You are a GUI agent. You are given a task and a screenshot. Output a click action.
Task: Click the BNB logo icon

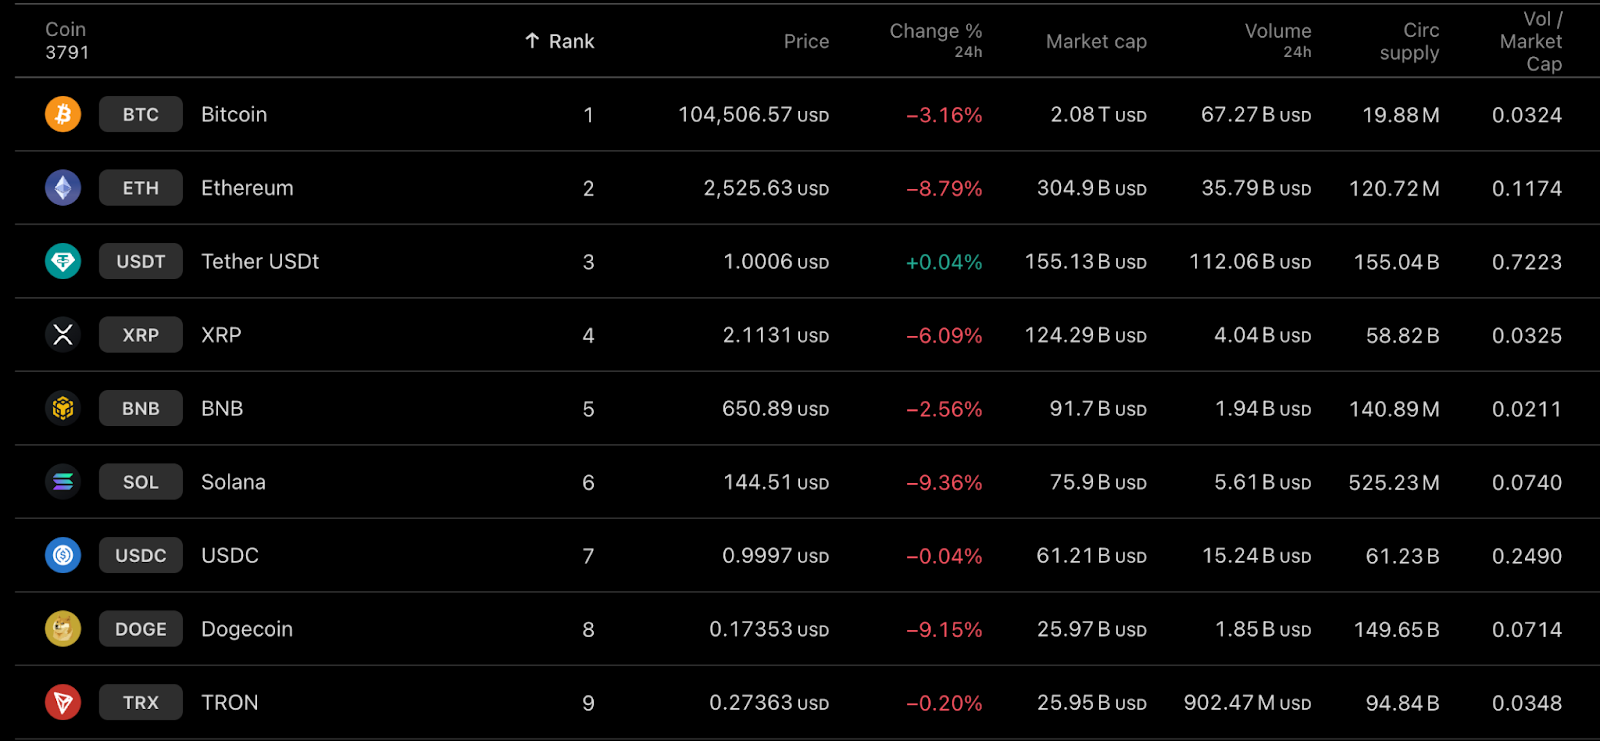click(x=63, y=408)
